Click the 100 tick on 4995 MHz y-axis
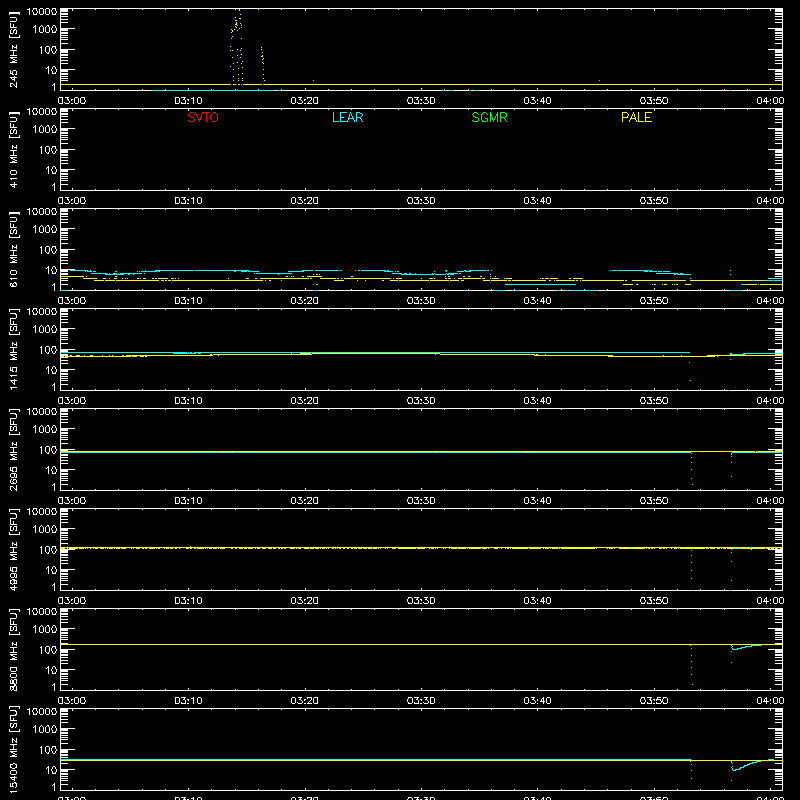Screen dimensions: 800x800 pos(48,550)
